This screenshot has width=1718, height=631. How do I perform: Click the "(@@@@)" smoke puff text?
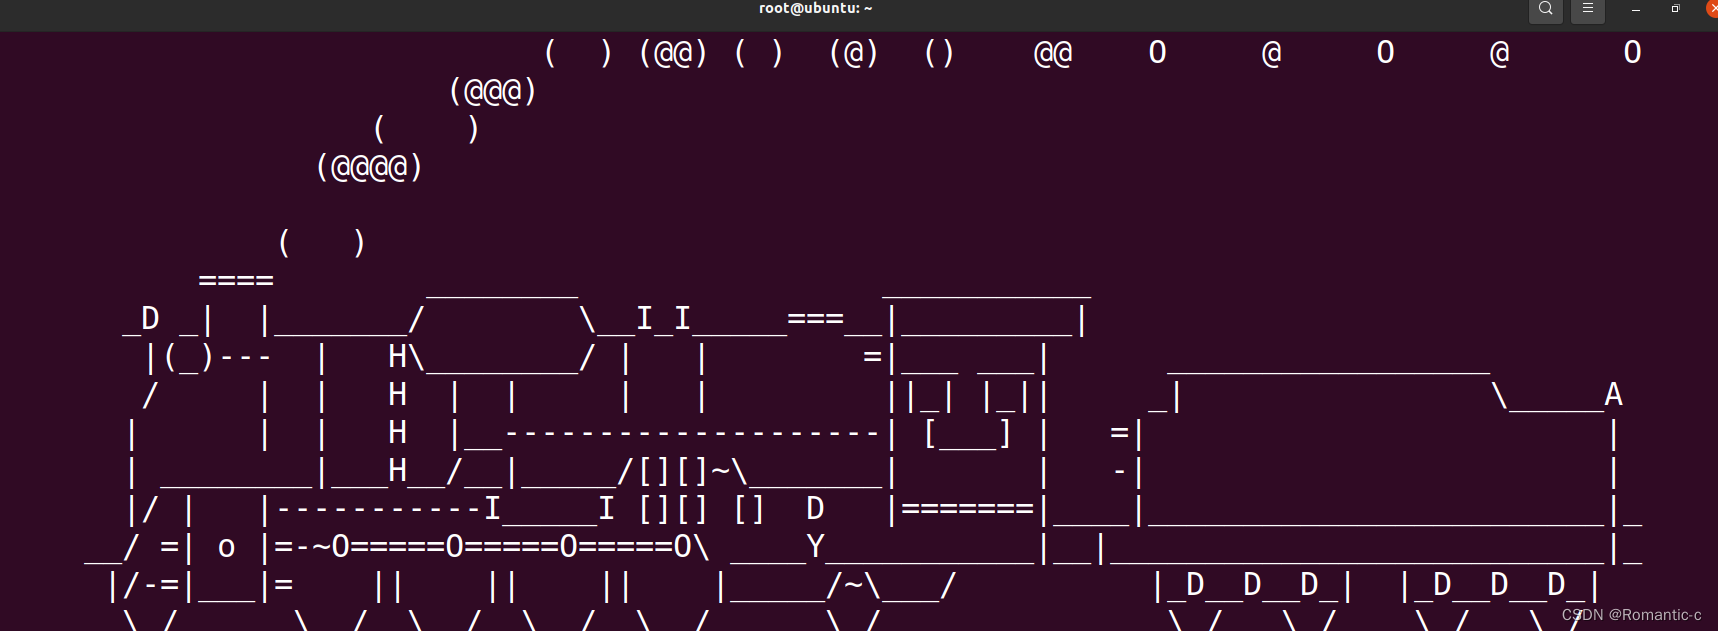[370, 167]
